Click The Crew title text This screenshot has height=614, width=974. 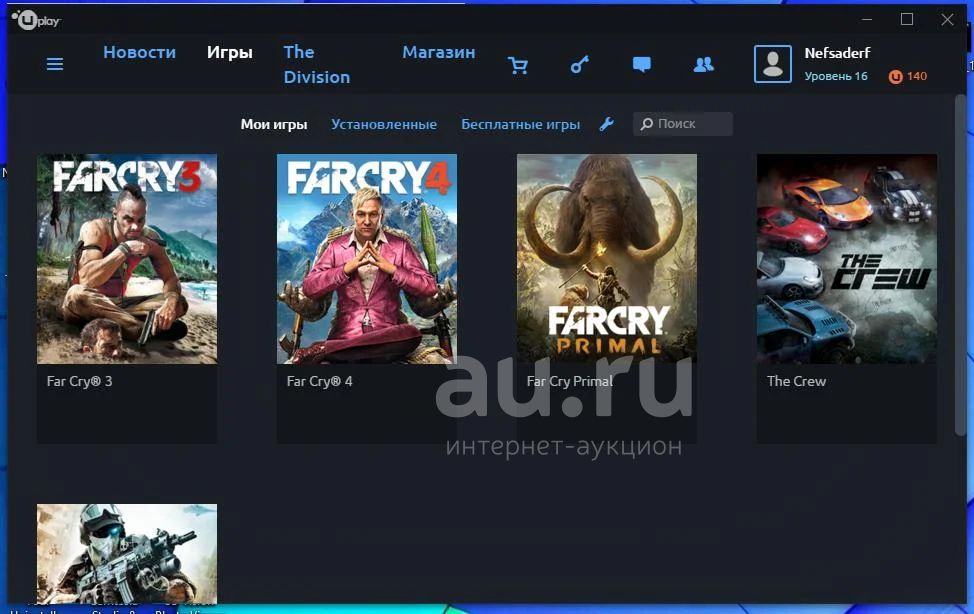[796, 382]
